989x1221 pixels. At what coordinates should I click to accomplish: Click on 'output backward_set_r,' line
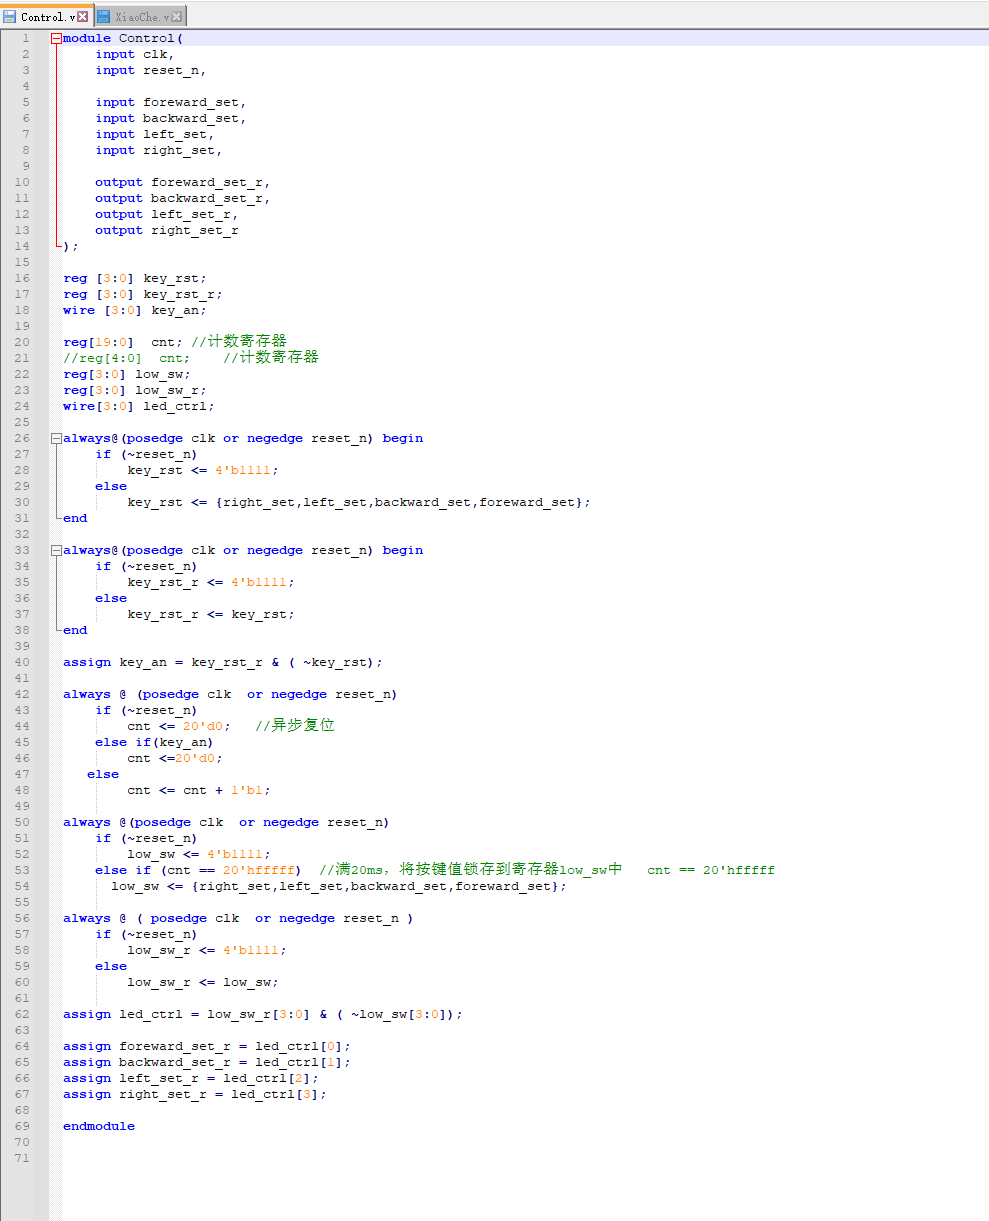[x=183, y=198]
